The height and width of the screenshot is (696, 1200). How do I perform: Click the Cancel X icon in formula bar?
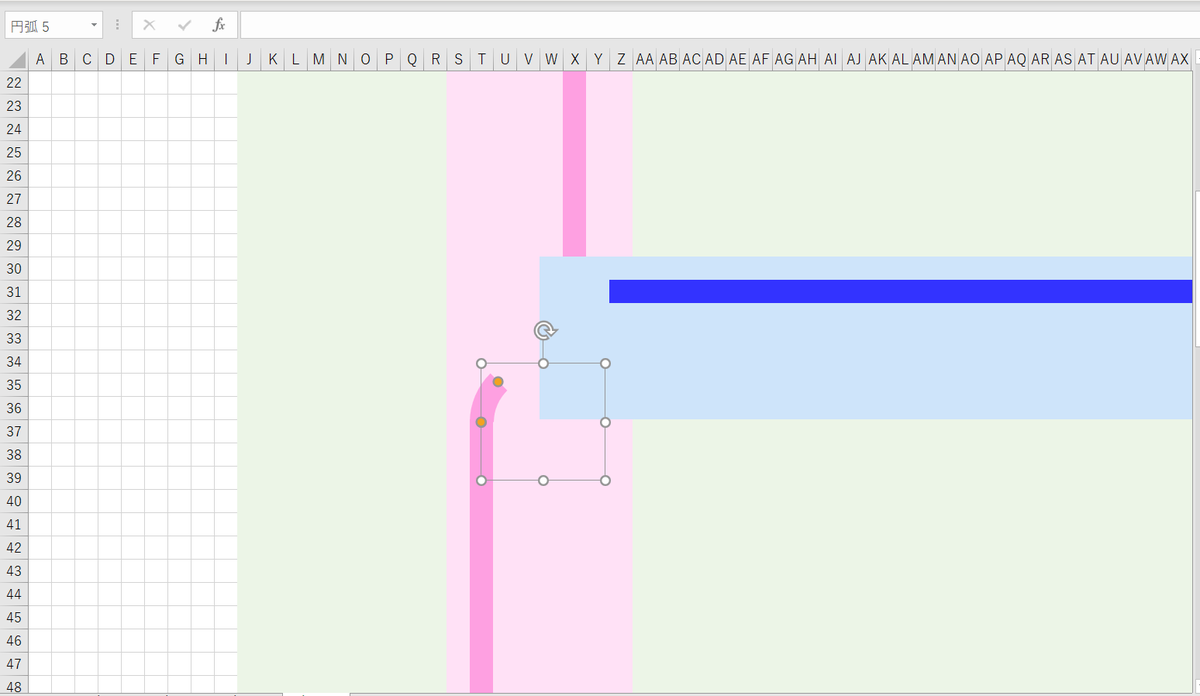point(149,25)
